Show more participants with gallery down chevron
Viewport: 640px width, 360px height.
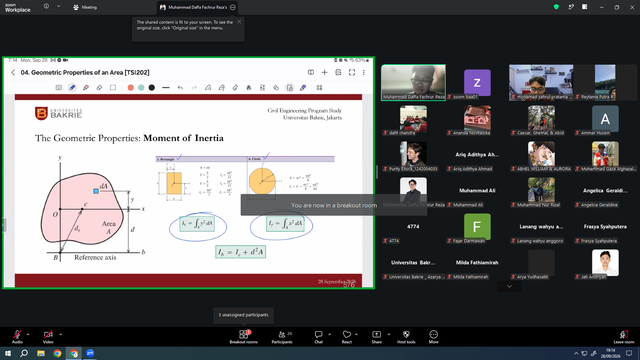tap(509, 287)
